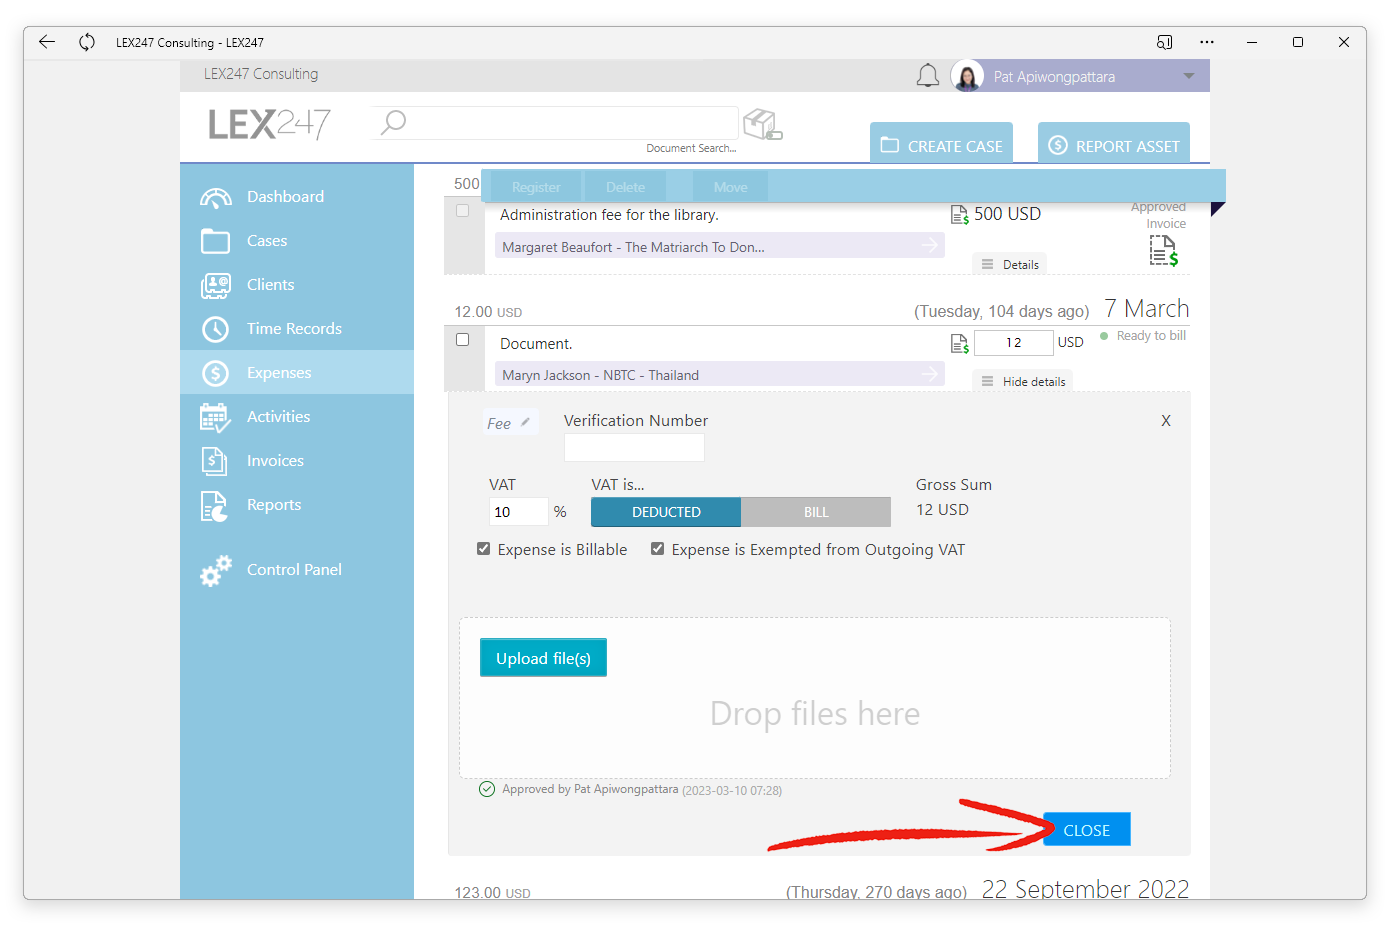Click the invoice icon beside 500 USD
Screen dimensions: 1390x925
pyautogui.click(x=959, y=214)
